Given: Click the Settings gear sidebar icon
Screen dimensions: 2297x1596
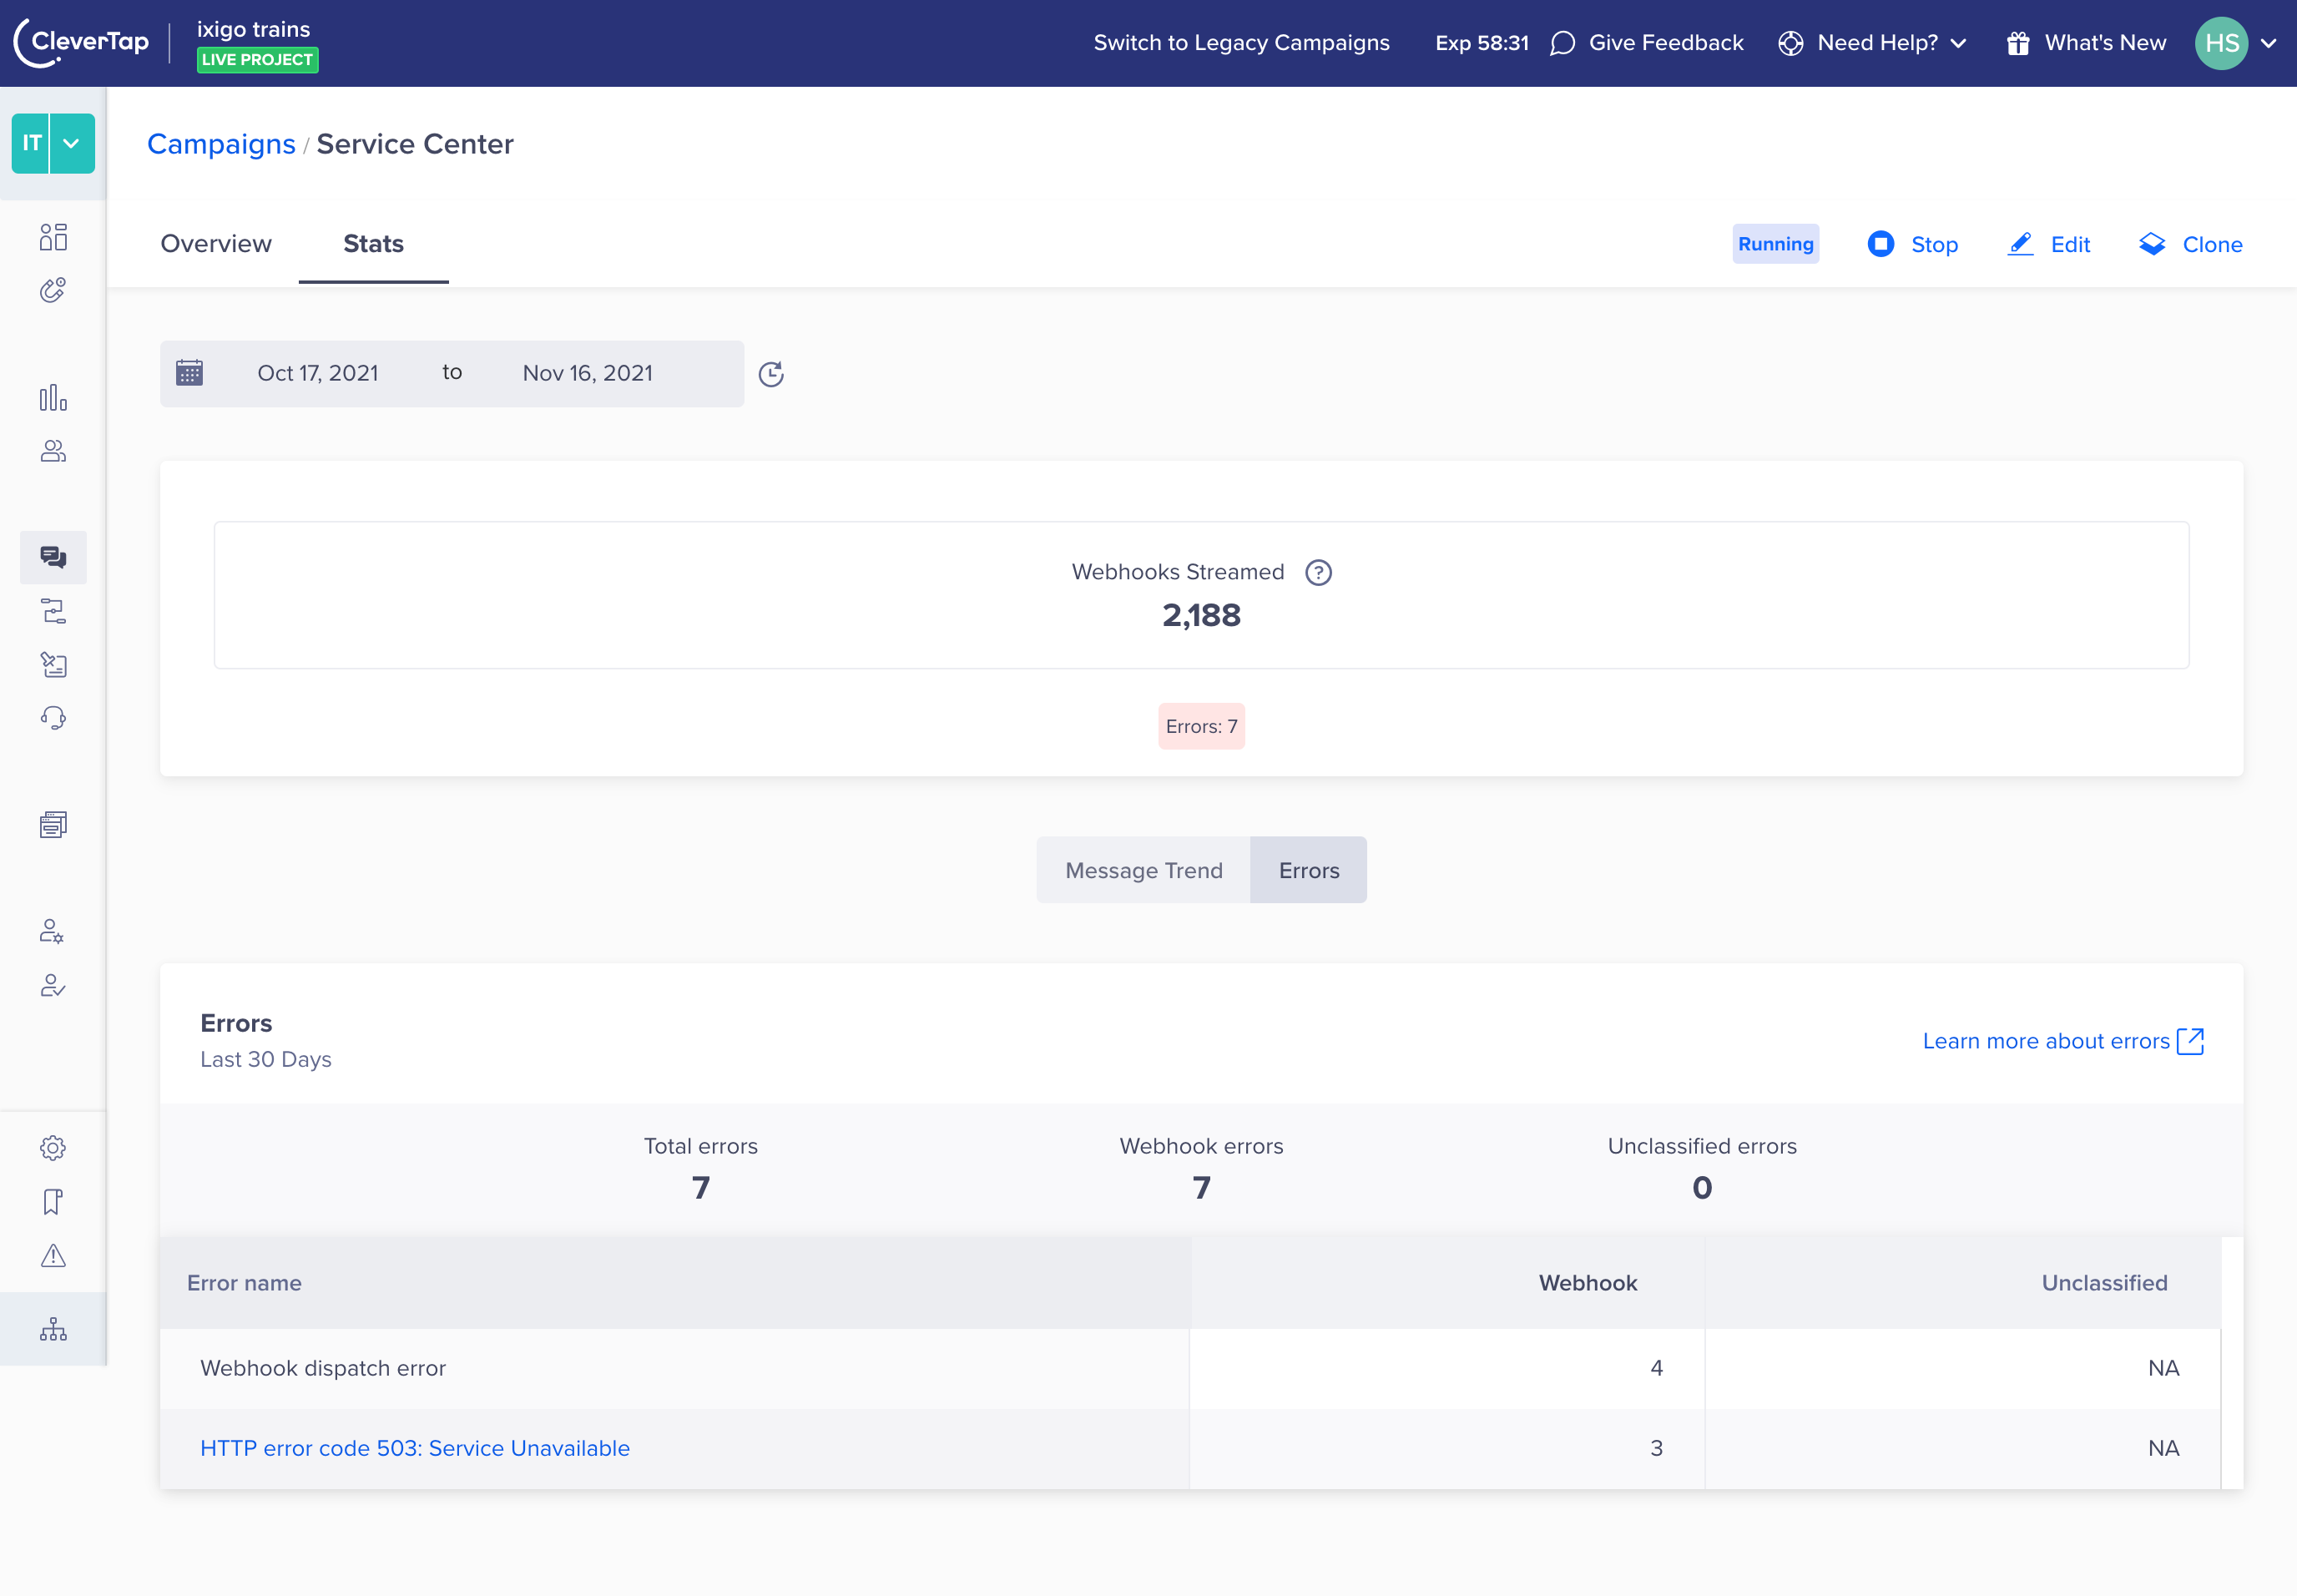Looking at the screenshot, I should [x=53, y=1148].
